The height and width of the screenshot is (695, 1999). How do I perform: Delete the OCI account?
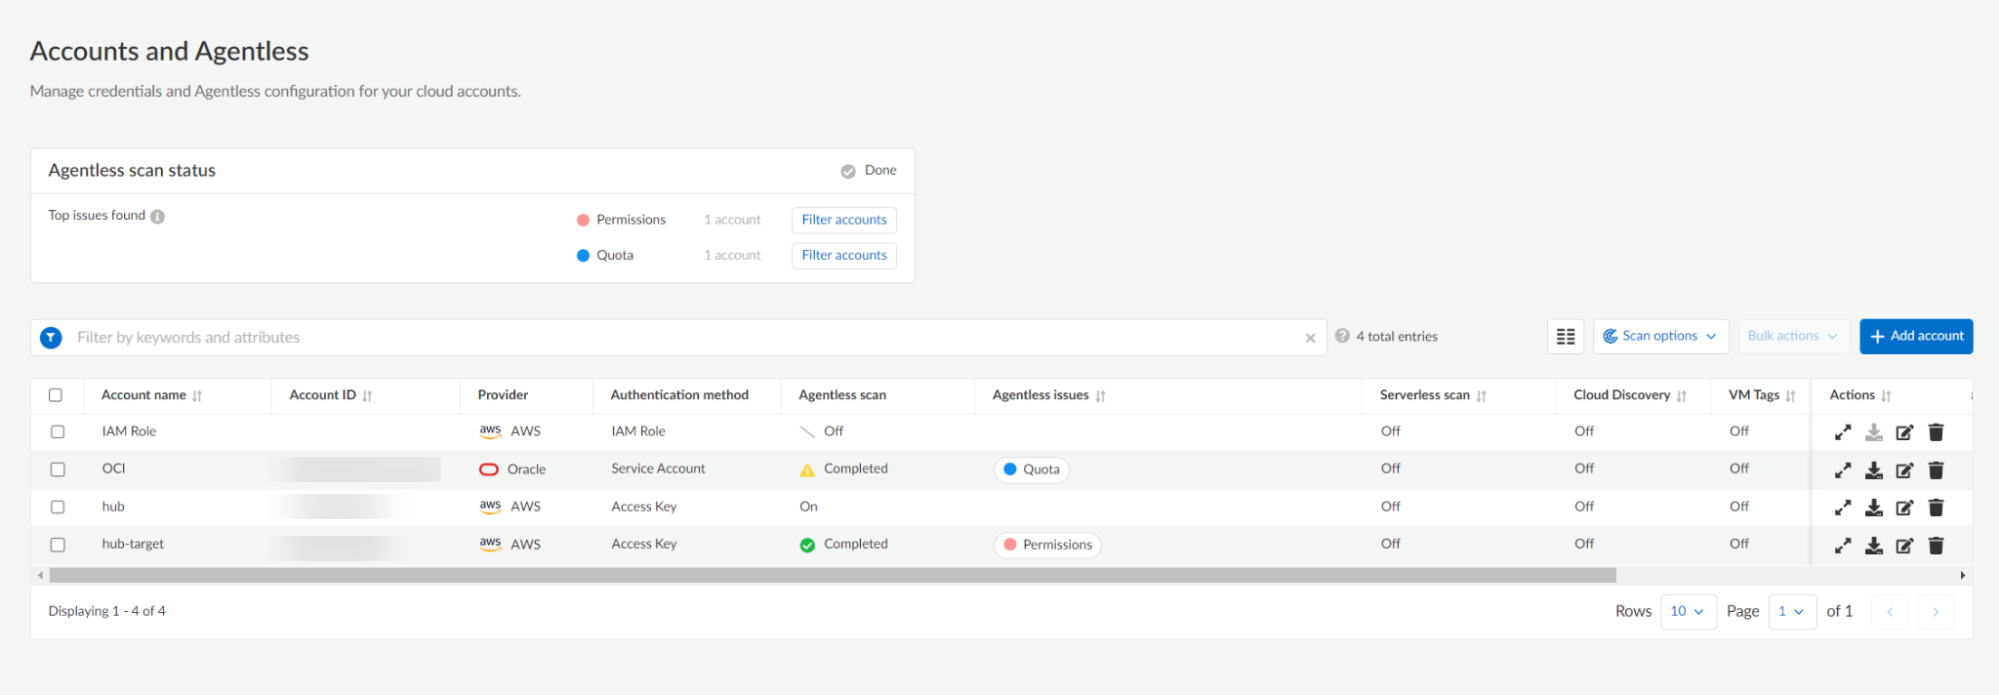[1936, 470]
